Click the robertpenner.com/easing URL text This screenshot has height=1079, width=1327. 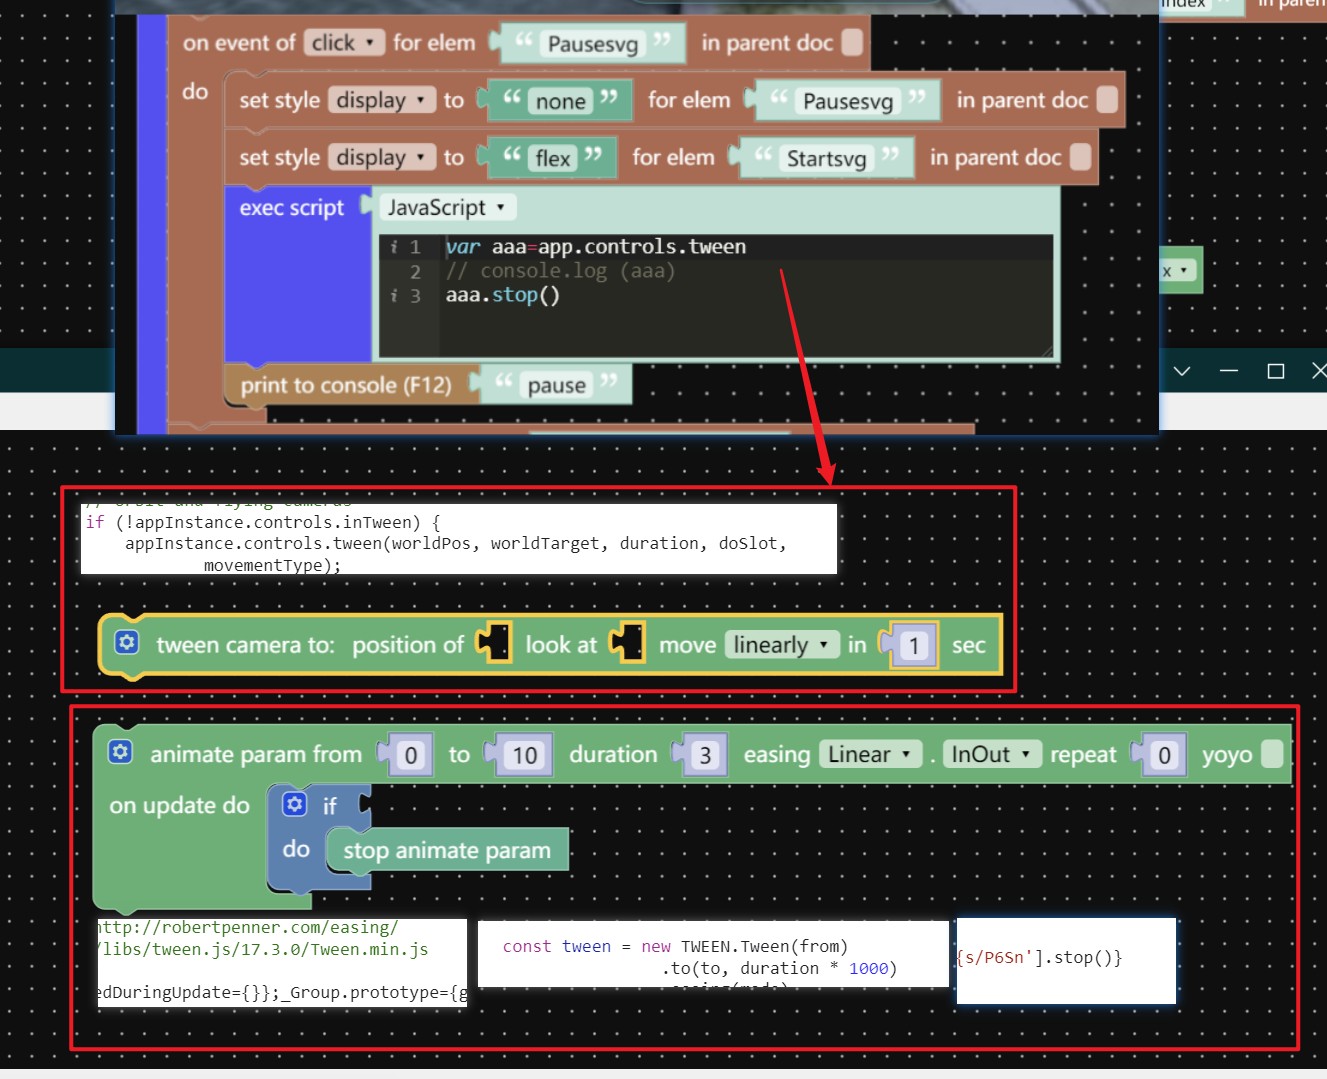click(x=250, y=927)
